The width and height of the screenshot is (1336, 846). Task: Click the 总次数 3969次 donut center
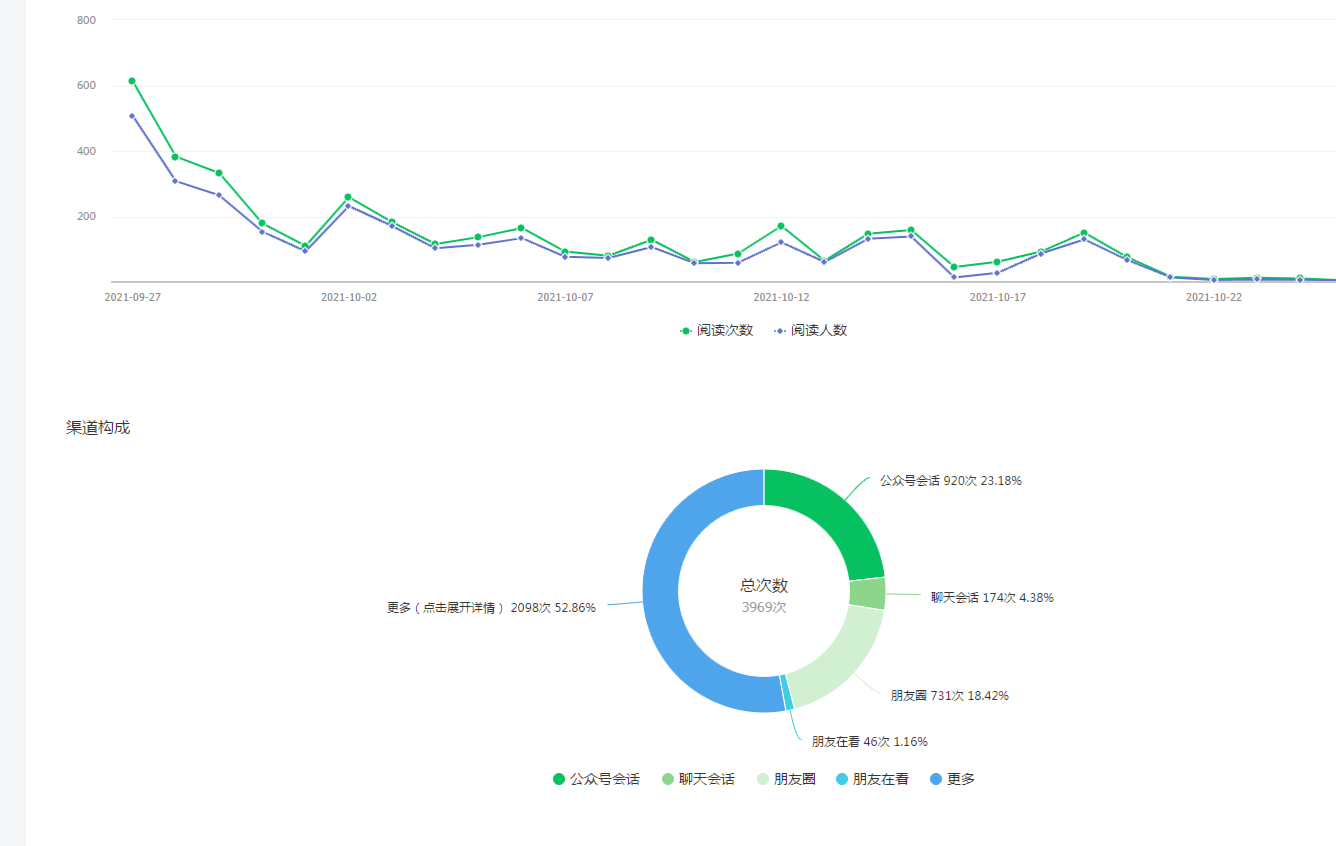(x=764, y=595)
